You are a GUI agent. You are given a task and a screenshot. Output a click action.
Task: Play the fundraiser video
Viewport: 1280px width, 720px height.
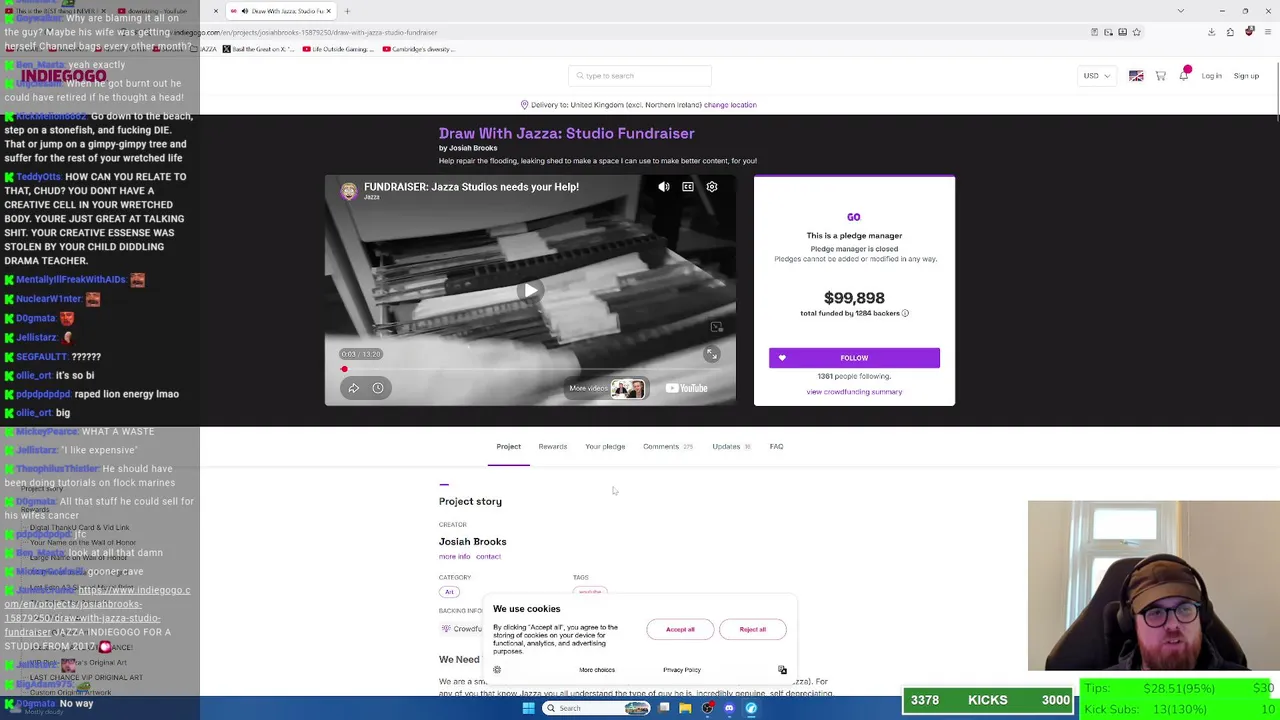tap(530, 291)
